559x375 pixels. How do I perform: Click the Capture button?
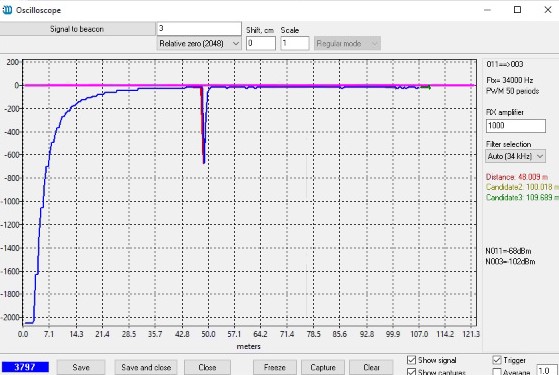(323, 367)
